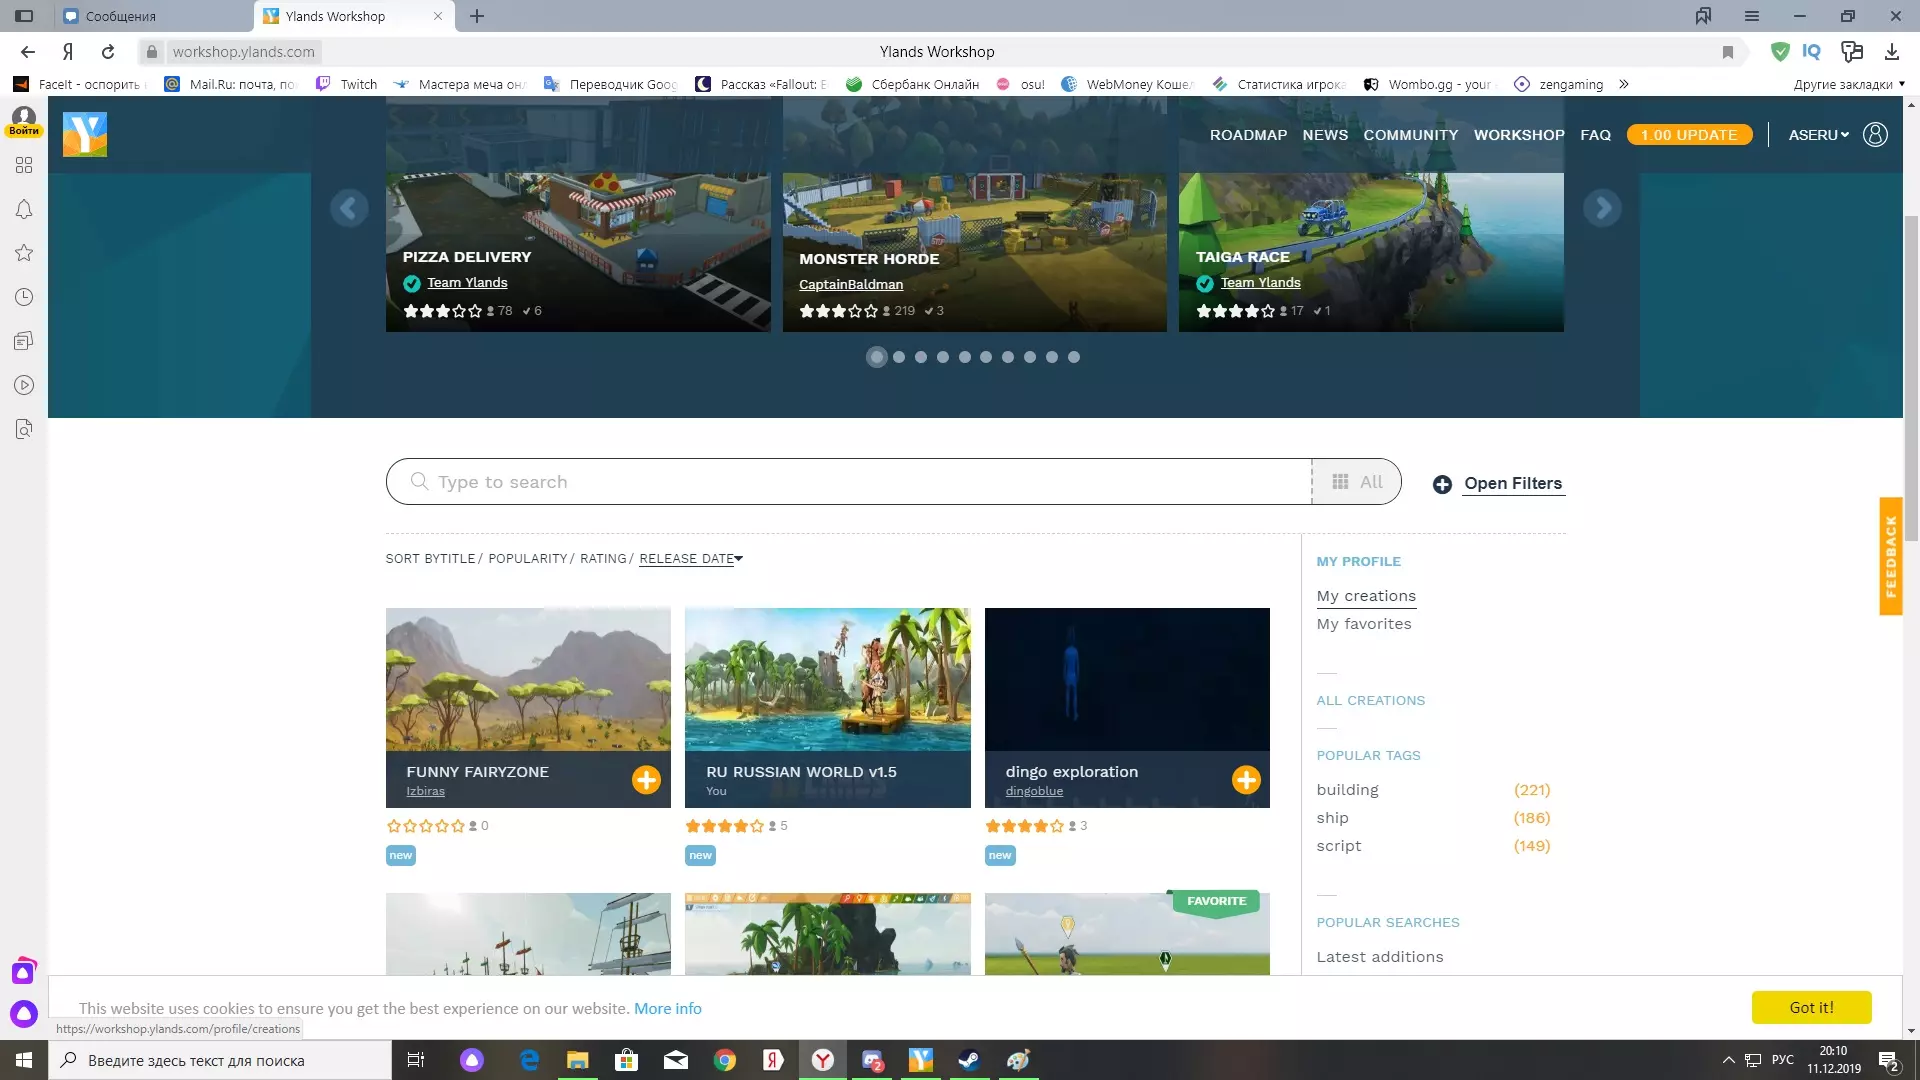Click the Type to search field

pos(850,482)
